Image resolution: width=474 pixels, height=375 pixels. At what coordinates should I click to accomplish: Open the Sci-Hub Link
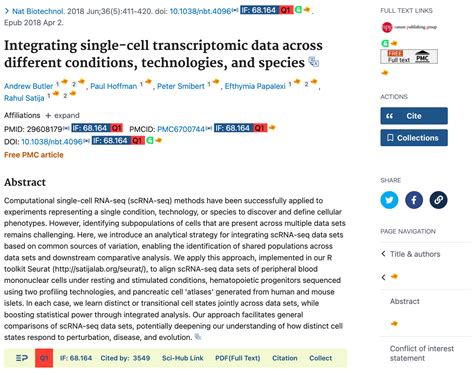tap(183, 358)
